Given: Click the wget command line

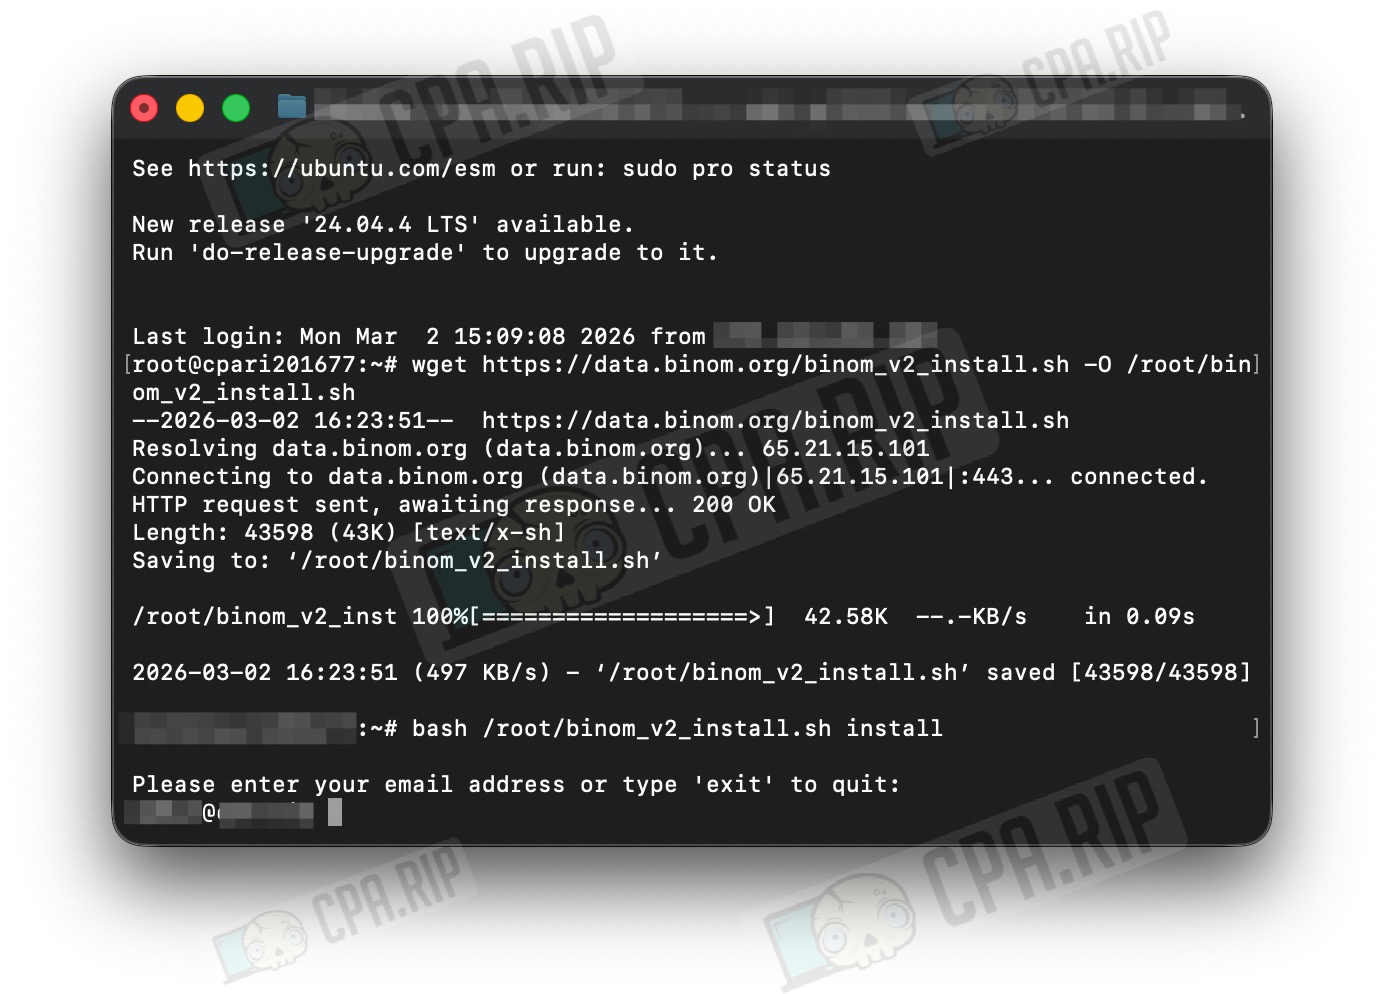Looking at the screenshot, I should point(692,379).
